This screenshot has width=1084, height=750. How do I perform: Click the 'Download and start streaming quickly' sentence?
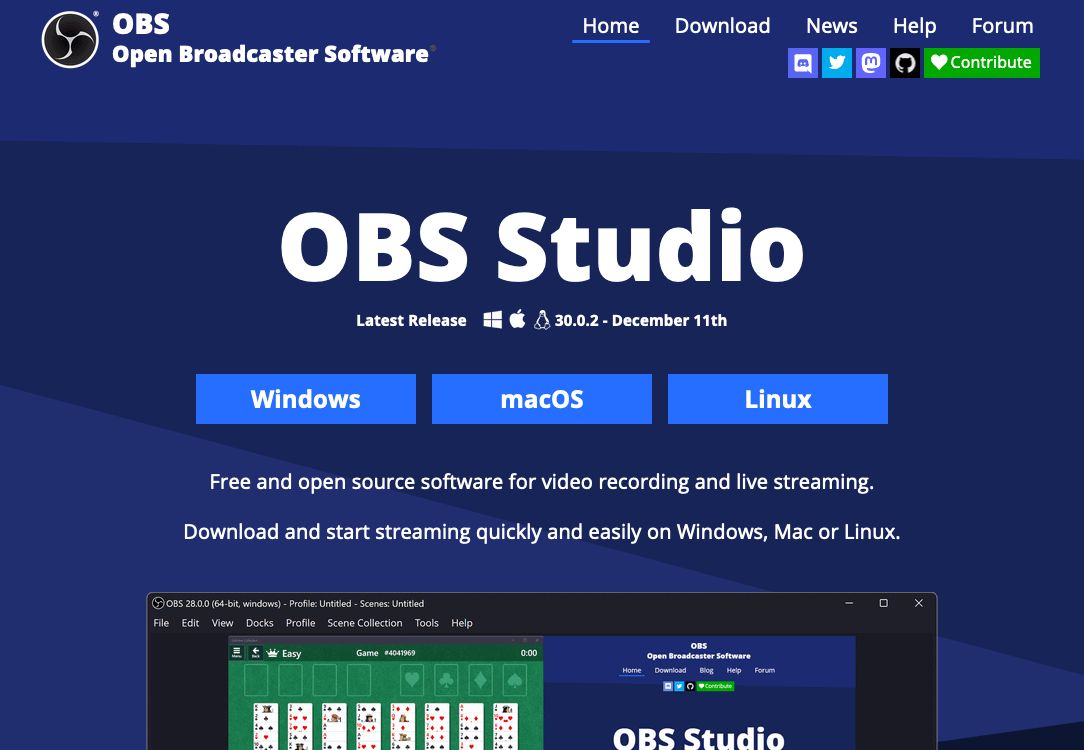(x=542, y=532)
